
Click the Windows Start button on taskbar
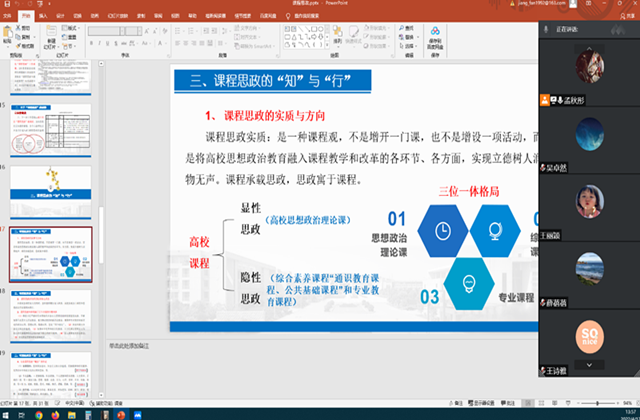(x=8, y=412)
